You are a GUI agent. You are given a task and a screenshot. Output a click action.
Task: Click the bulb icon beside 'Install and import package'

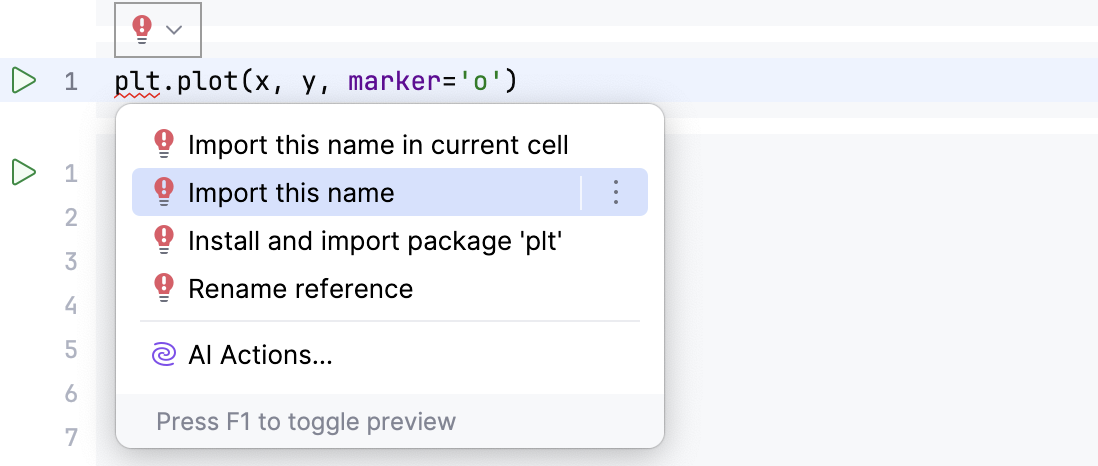pos(164,241)
